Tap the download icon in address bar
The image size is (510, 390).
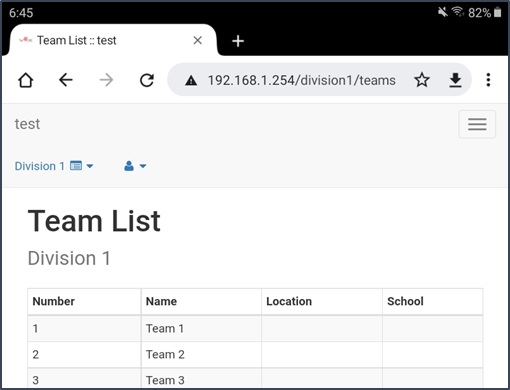(455, 80)
